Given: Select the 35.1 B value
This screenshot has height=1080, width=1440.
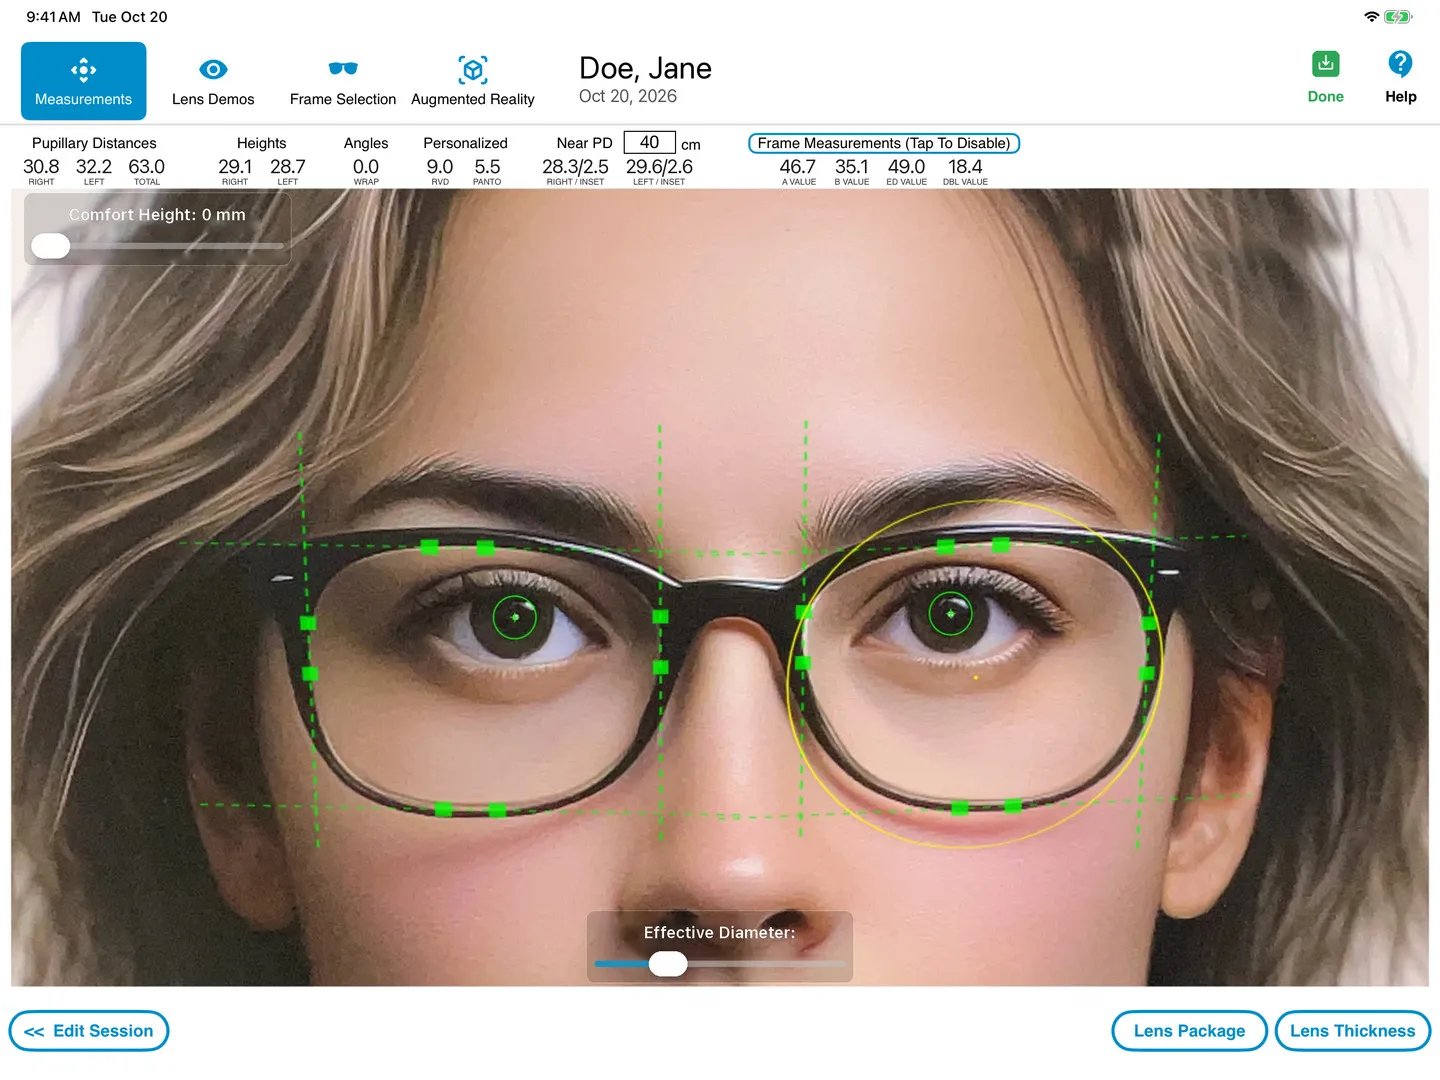Looking at the screenshot, I should pyautogui.click(x=852, y=167).
